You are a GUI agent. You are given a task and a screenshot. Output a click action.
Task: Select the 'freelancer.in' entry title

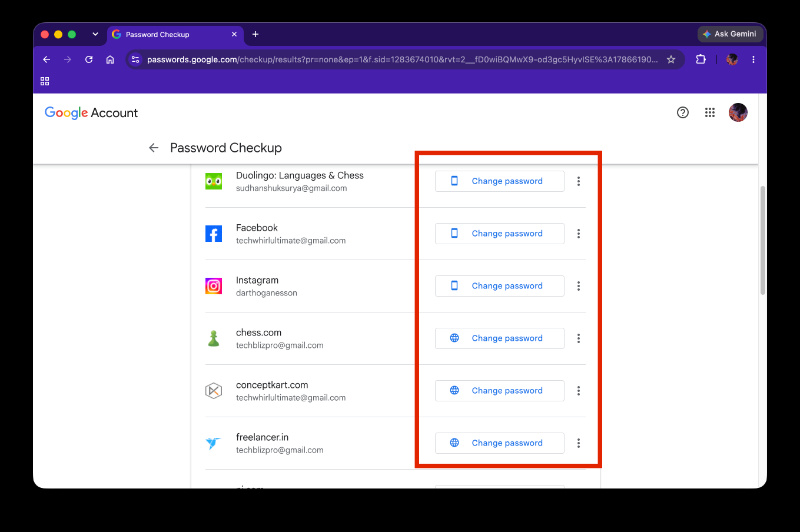pyautogui.click(x=262, y=438)
